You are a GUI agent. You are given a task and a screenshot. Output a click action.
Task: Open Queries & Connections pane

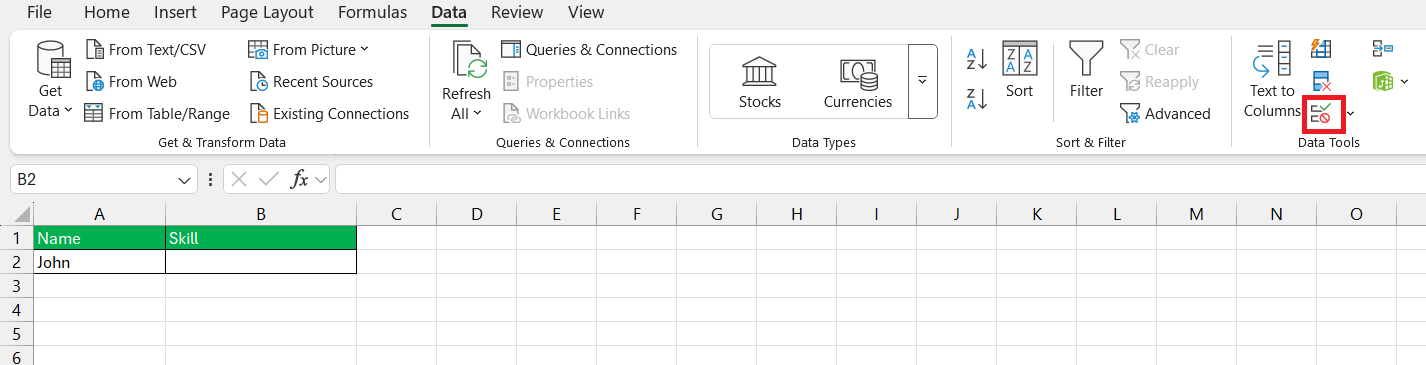589,49
